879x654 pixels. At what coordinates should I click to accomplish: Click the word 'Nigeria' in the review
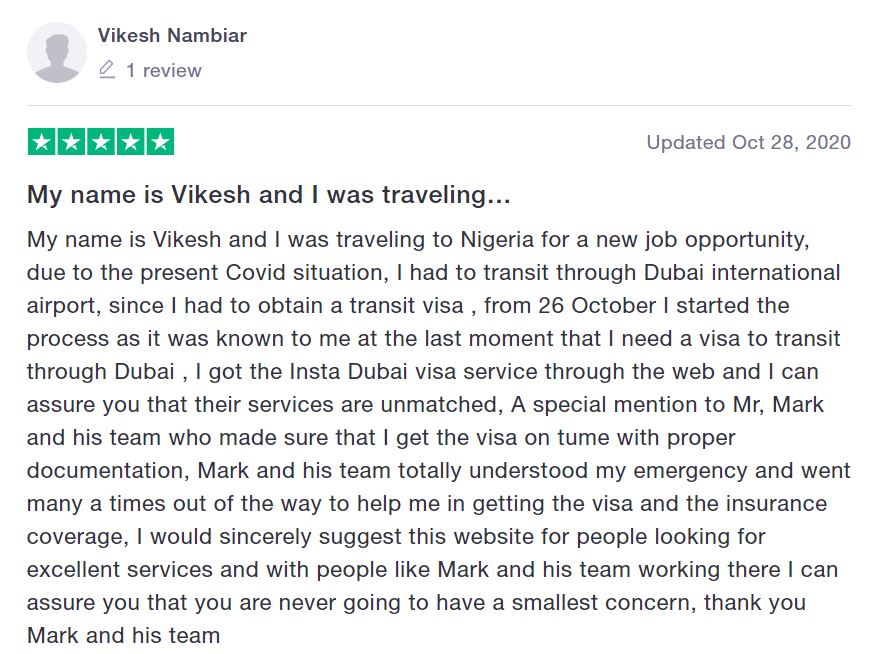pyautogui.click(x=497, y=240)
